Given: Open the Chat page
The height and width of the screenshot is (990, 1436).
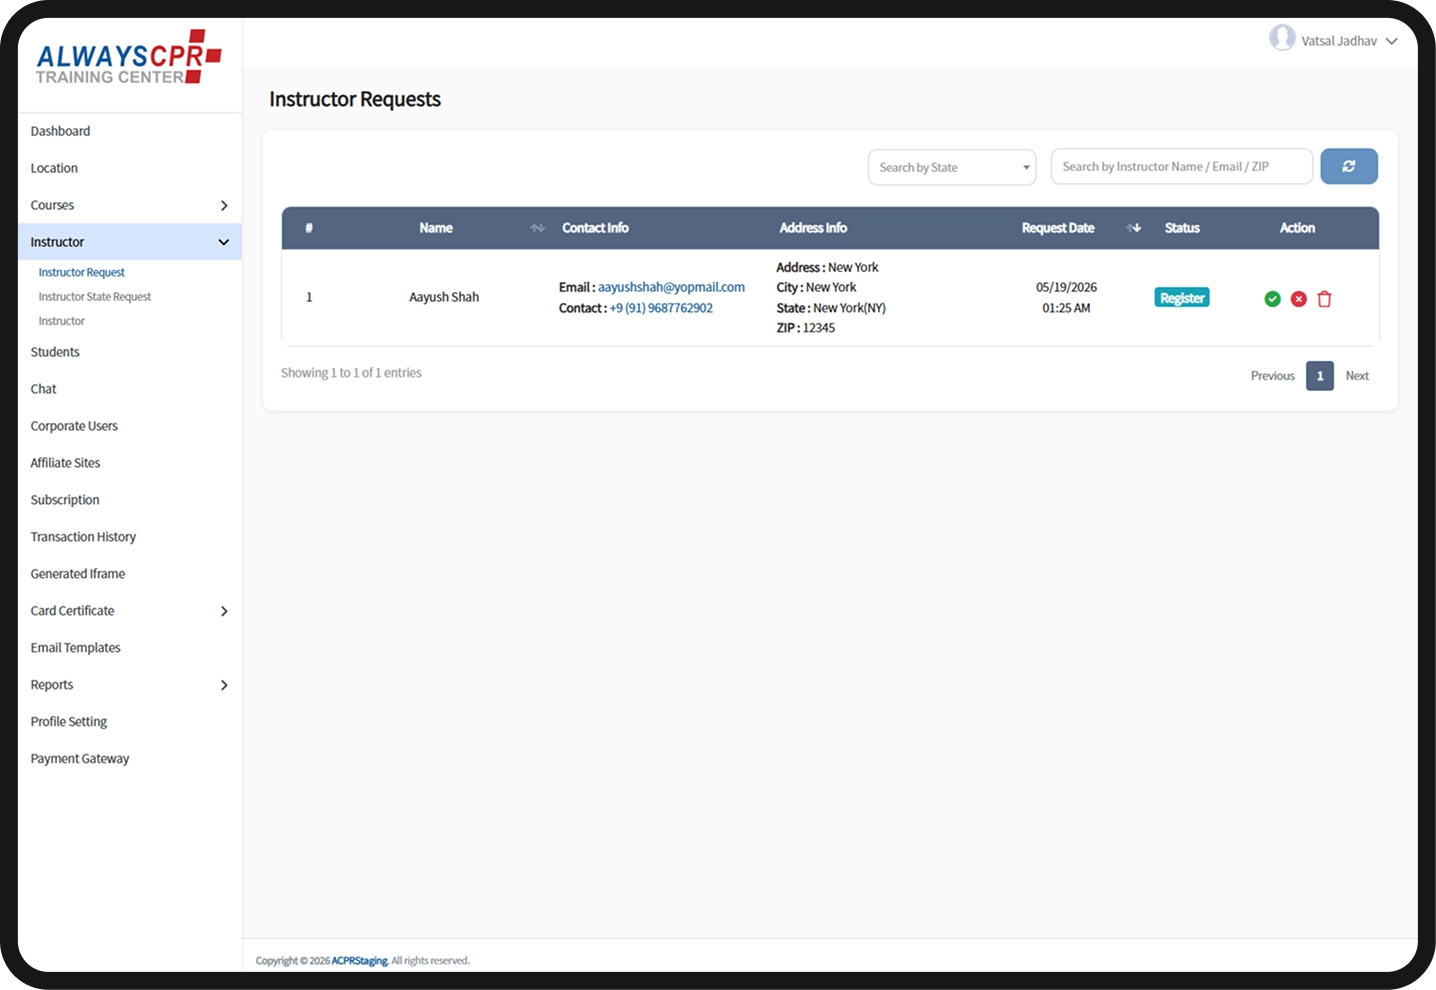Looking at the screenshot, I should (x=43, y=389).
